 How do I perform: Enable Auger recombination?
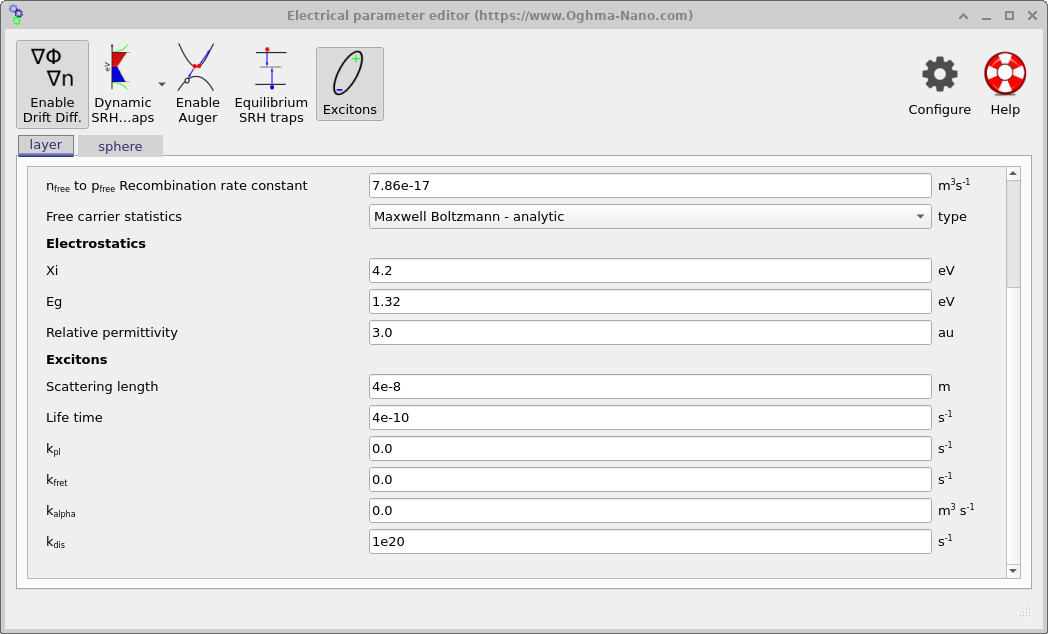[197, 82]
